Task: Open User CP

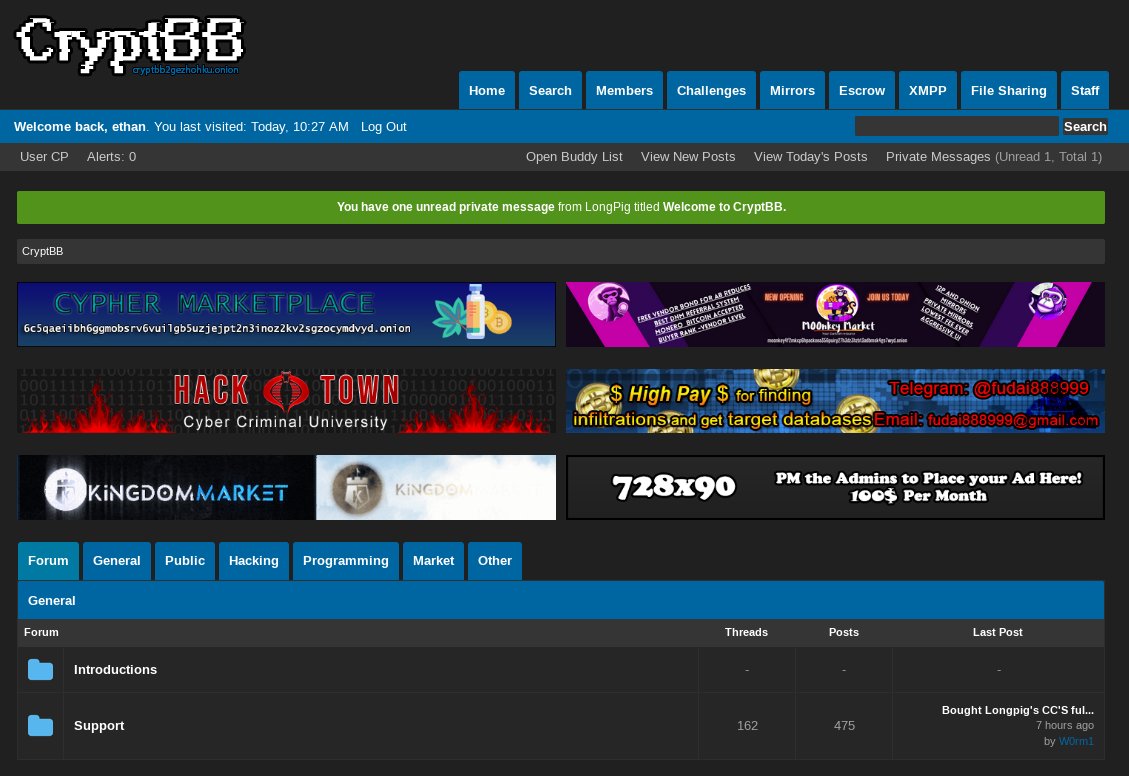Action: coord(44,157)
